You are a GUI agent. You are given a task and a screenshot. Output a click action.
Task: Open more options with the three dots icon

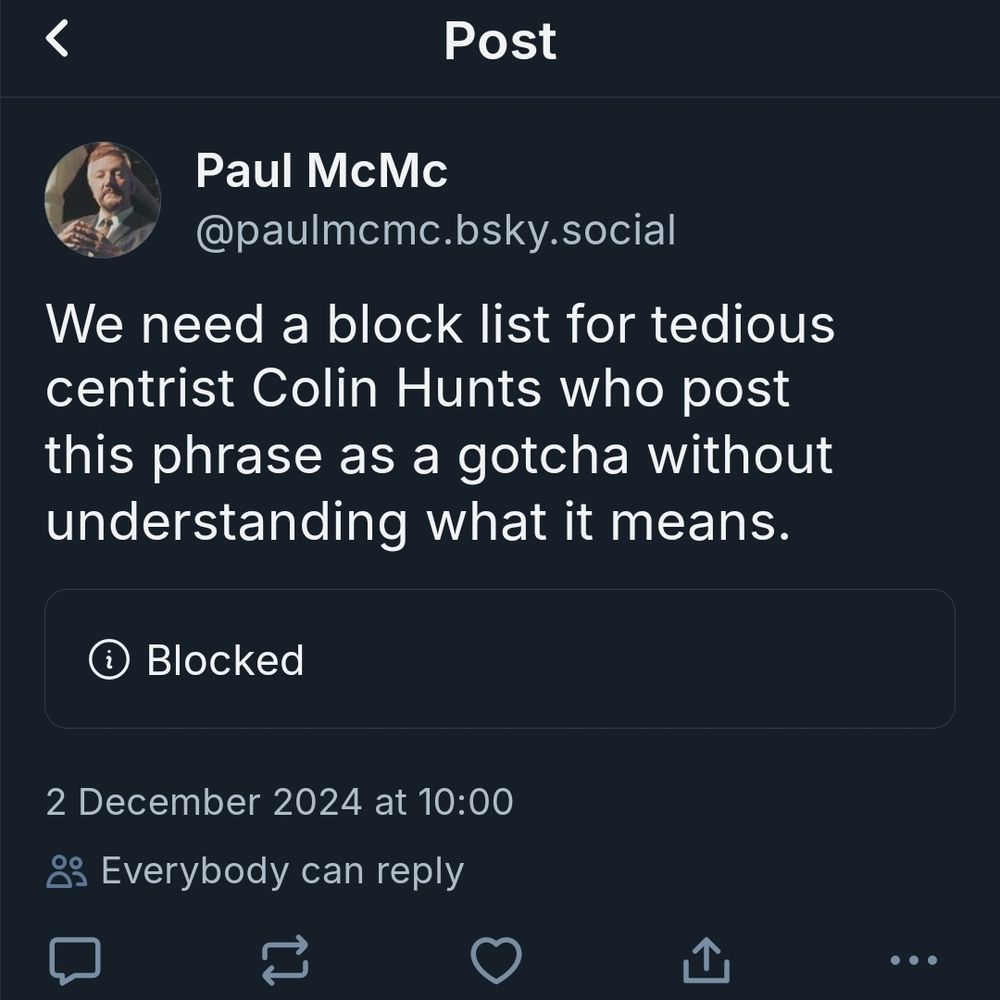[x=915, y=962]
